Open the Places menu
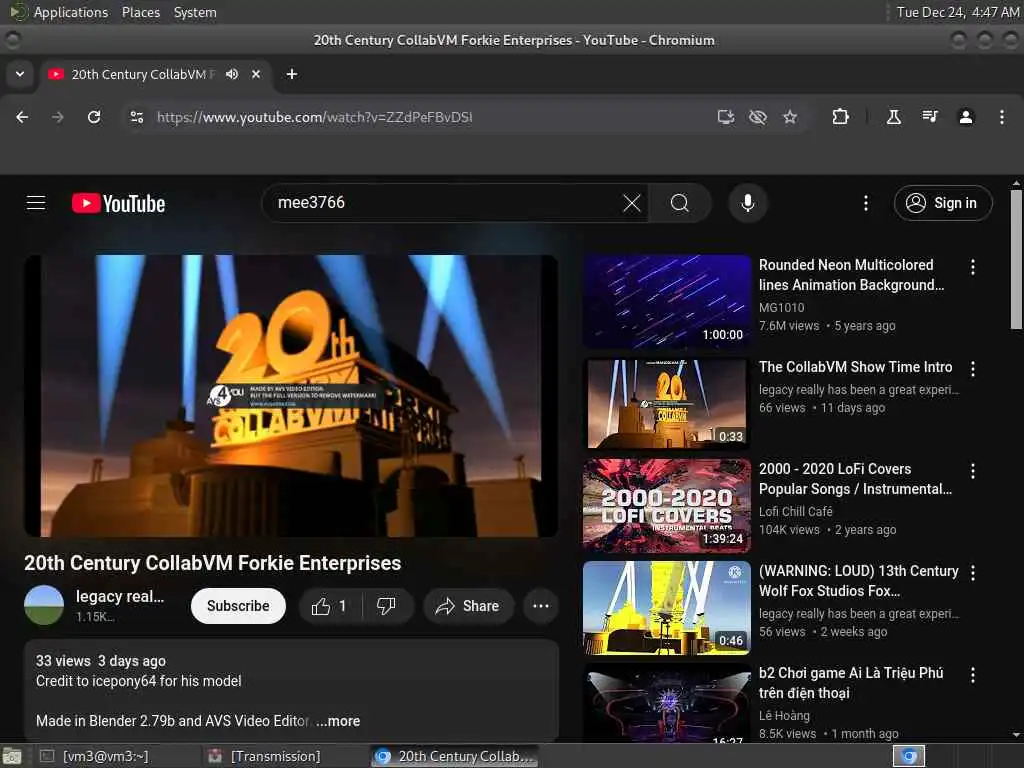This screenshot has height=768, width=1024. pyautogui.click(x=140, y=12)
